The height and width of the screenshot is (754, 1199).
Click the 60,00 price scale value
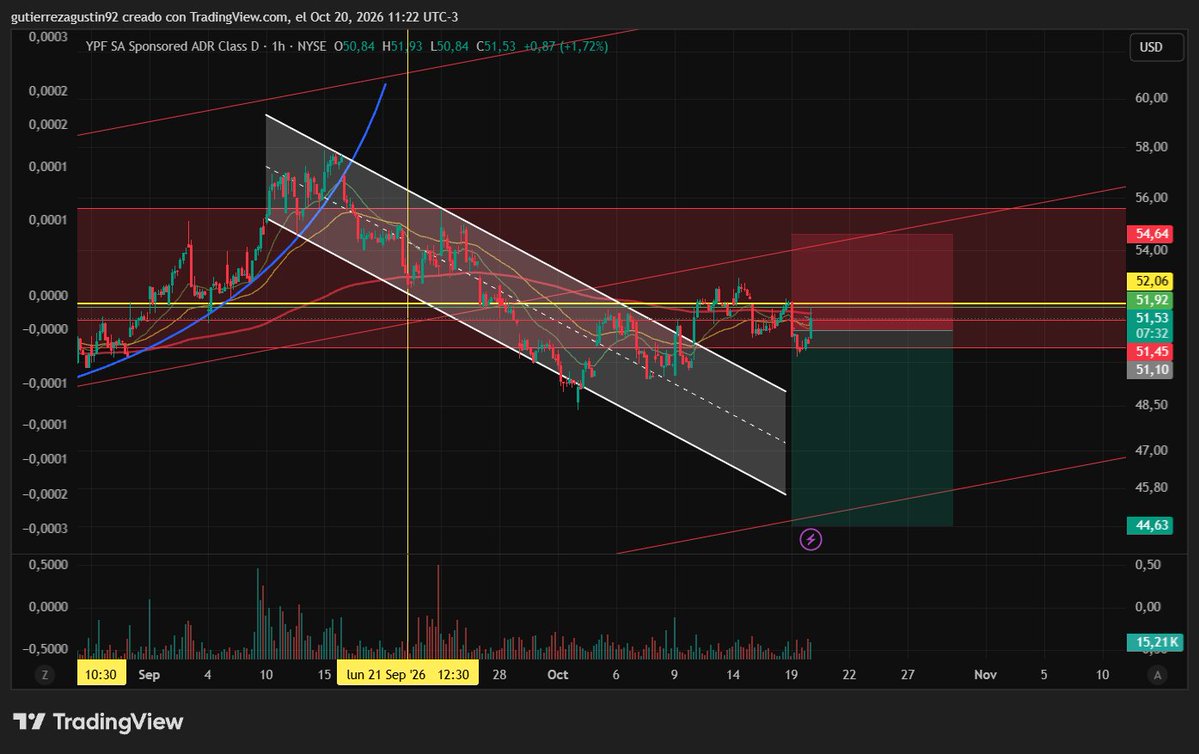coord(1151,98)
